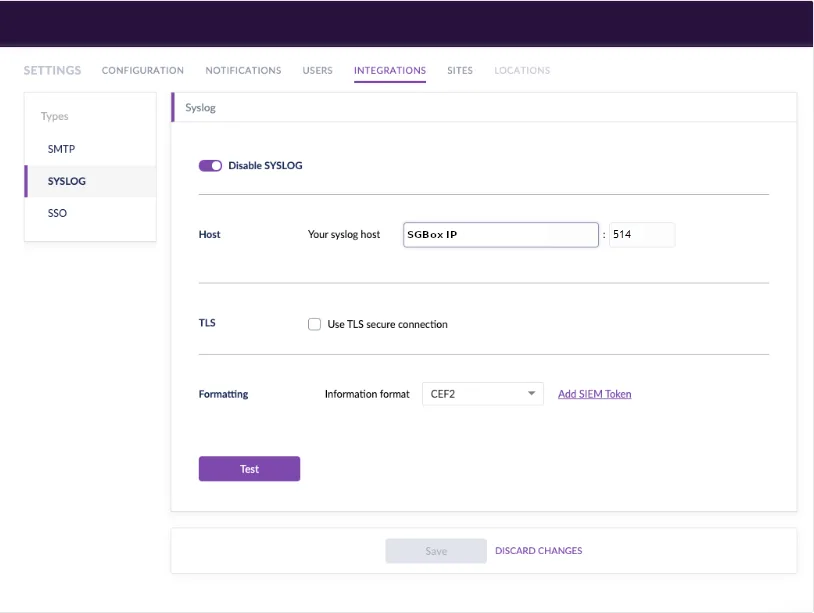
Task: Open SSO integration type
Action: 90,213
